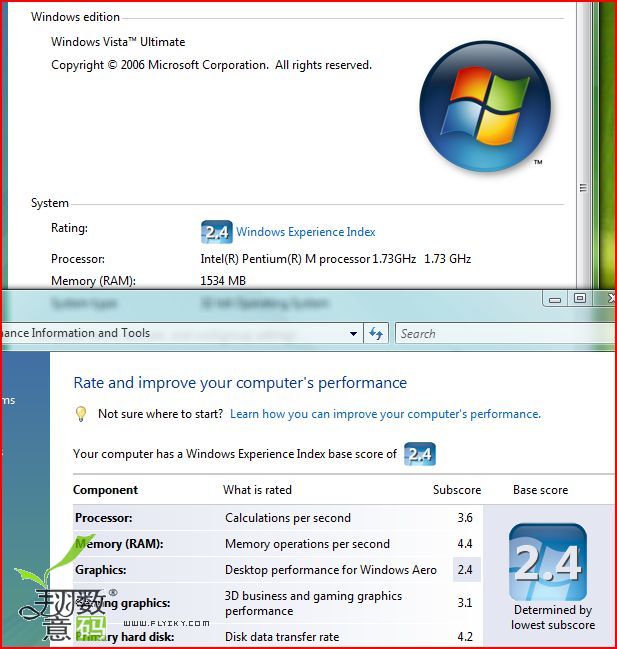Viewport: 617px width, 649px height.
Task: Click the Gaming graphics row label
Action: point(122,603)
